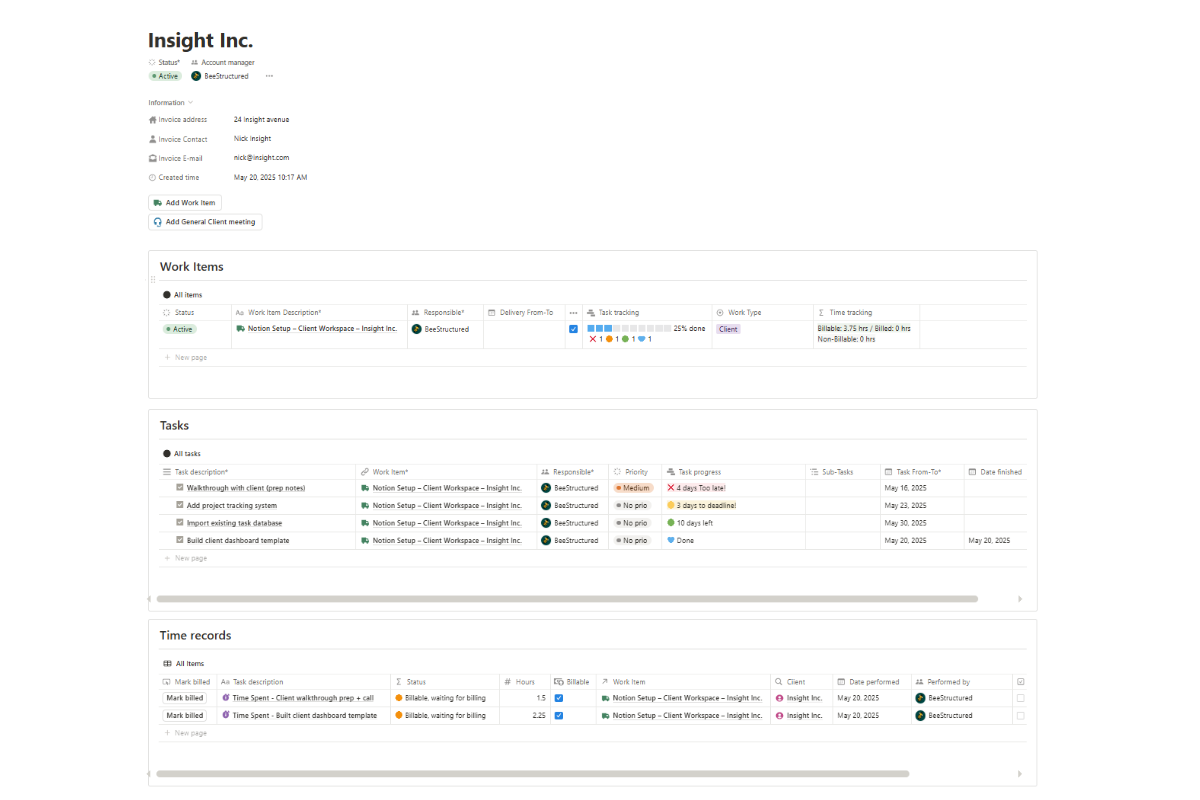
Task: Click the Time records horizontal scrollbar
Action: [532, 774]
